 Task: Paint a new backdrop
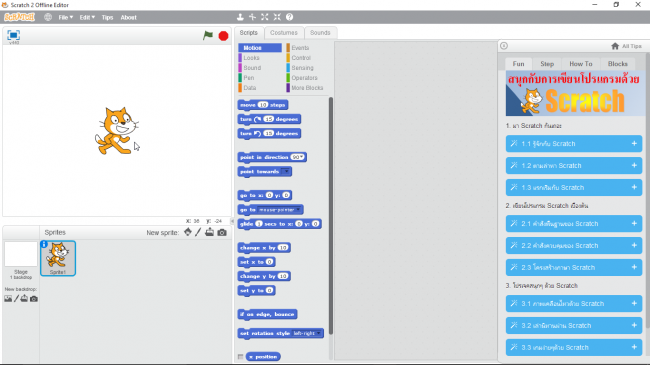tap(17, 299)
